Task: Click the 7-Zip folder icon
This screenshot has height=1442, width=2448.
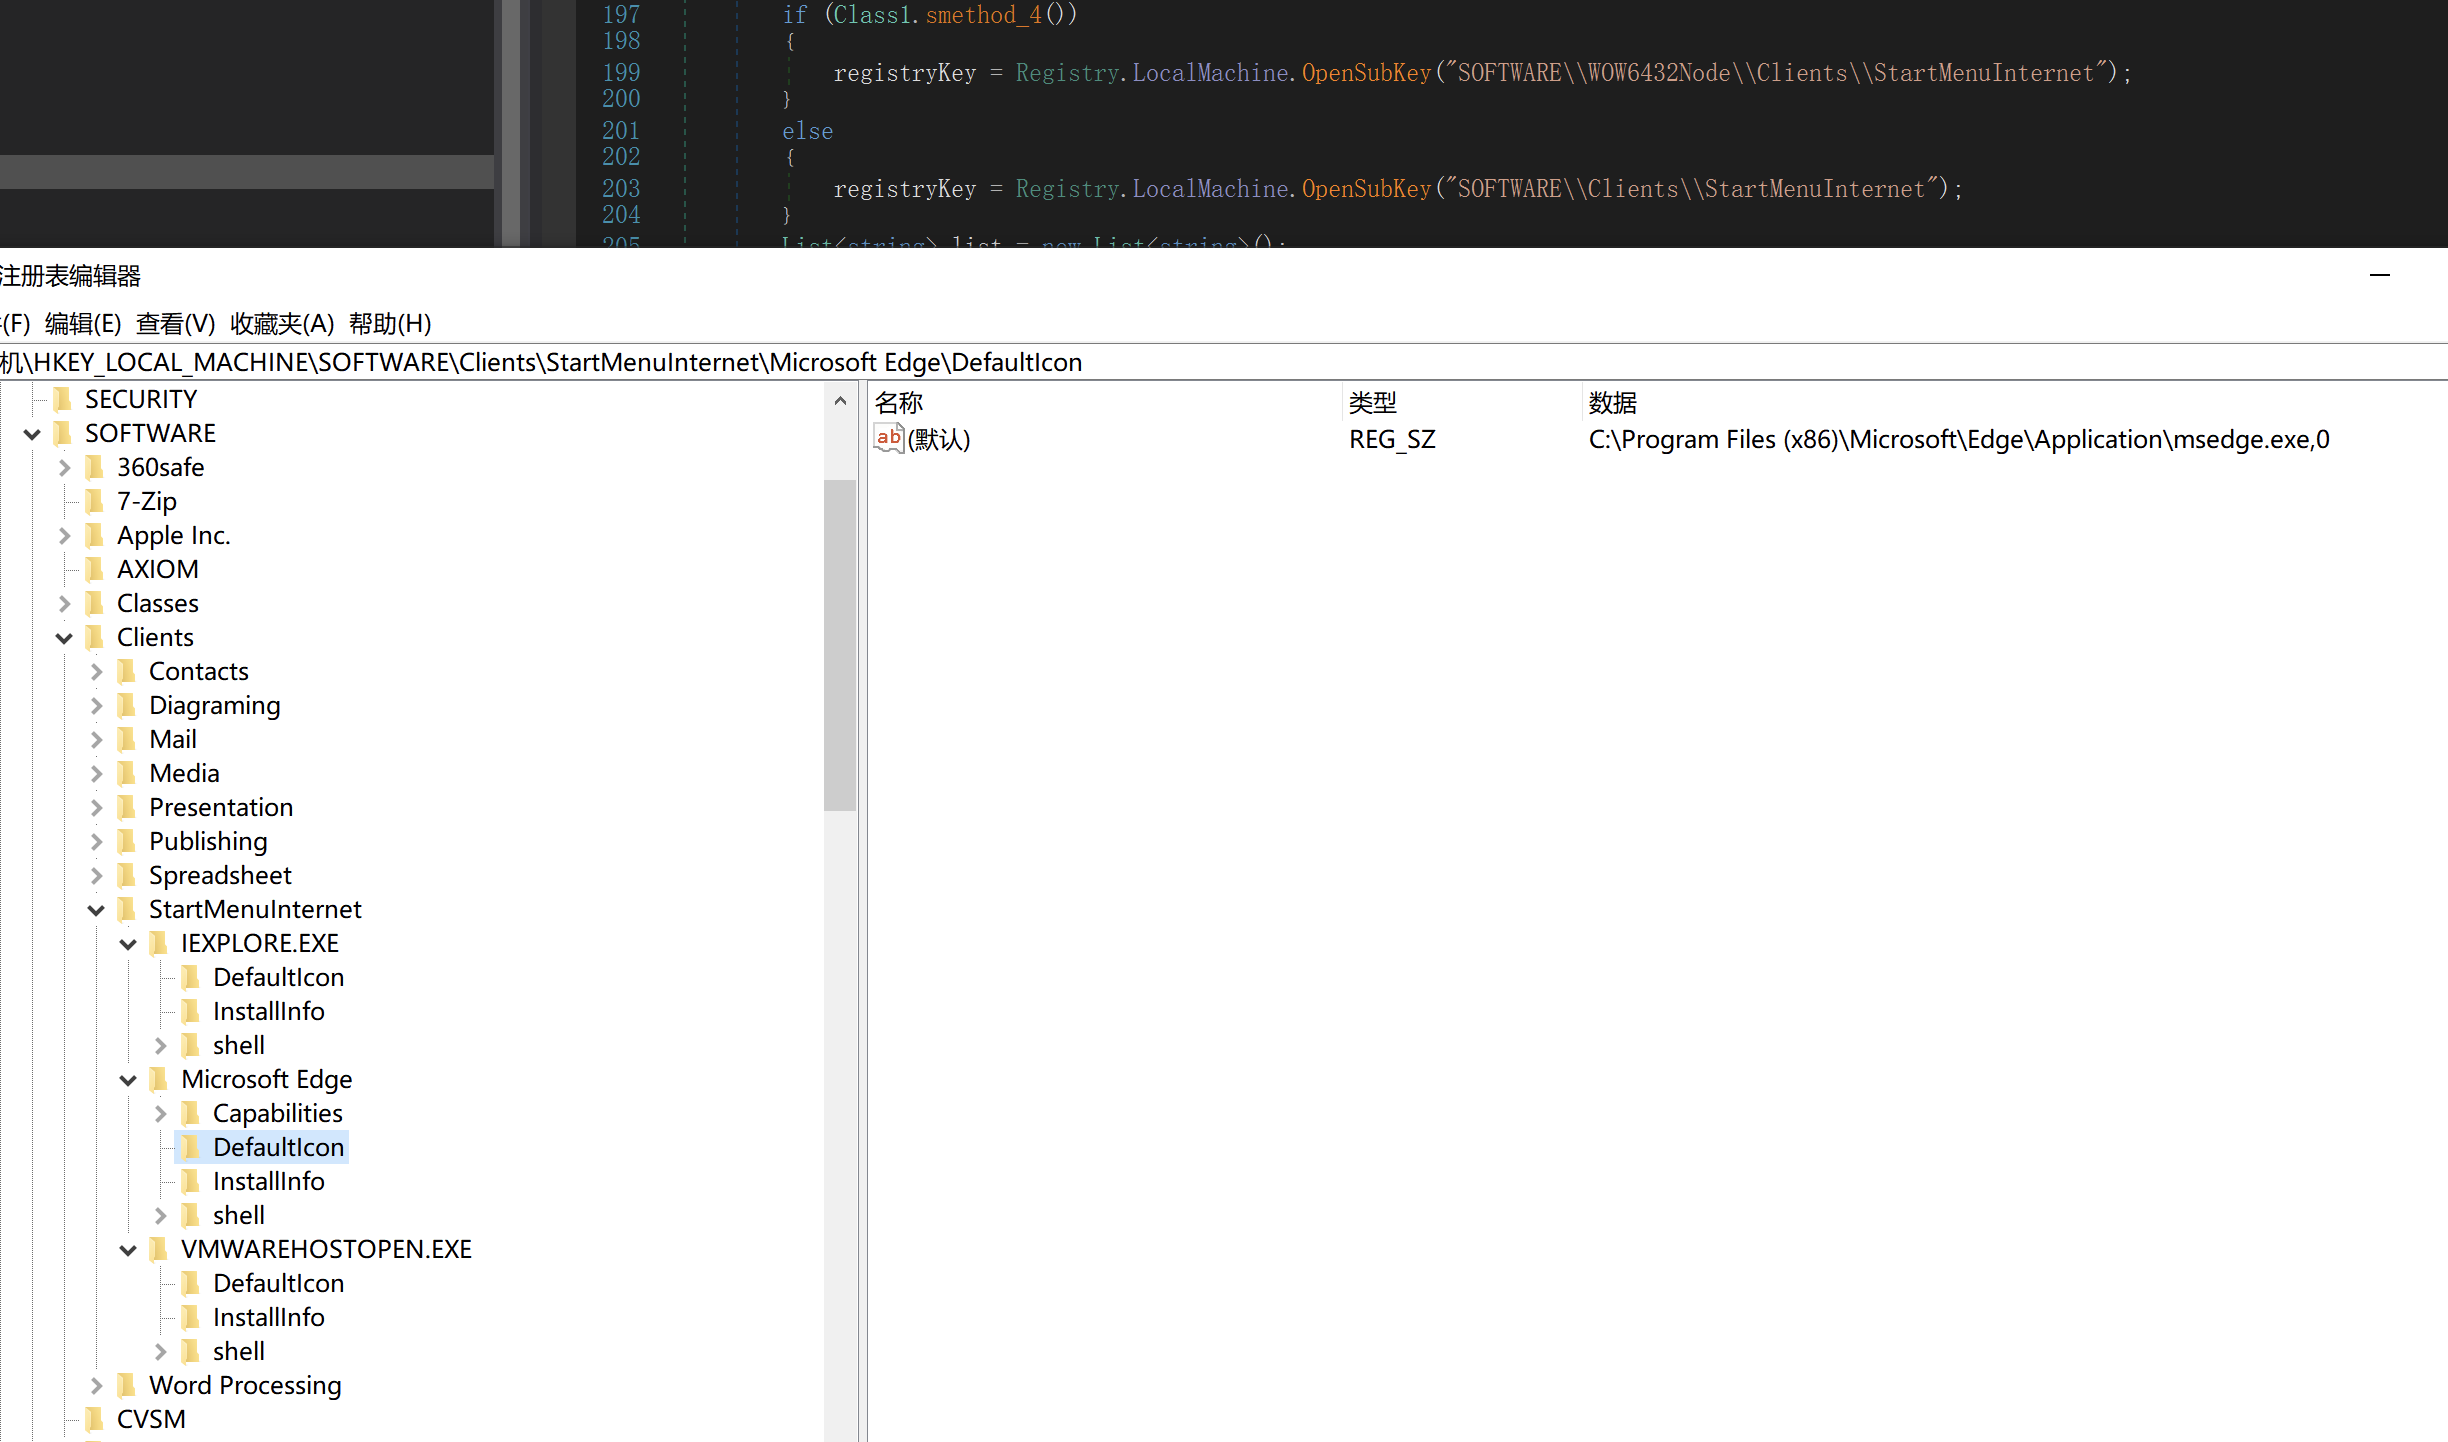Action: (x=95, y=501)
